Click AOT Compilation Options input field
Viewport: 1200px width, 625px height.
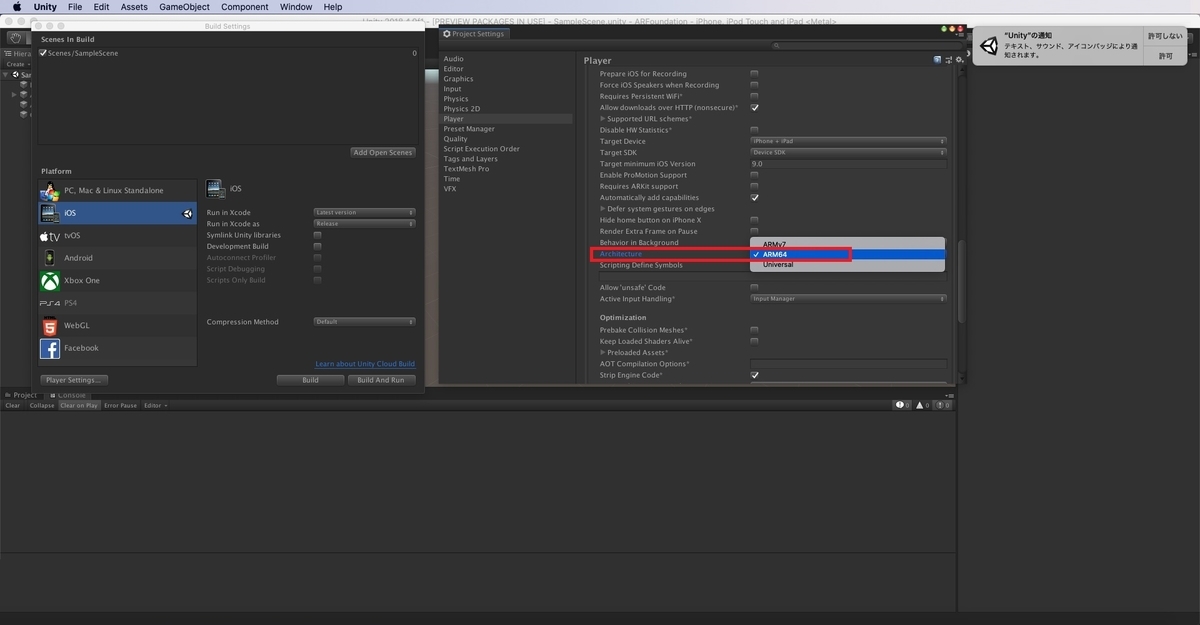point(848,364)
